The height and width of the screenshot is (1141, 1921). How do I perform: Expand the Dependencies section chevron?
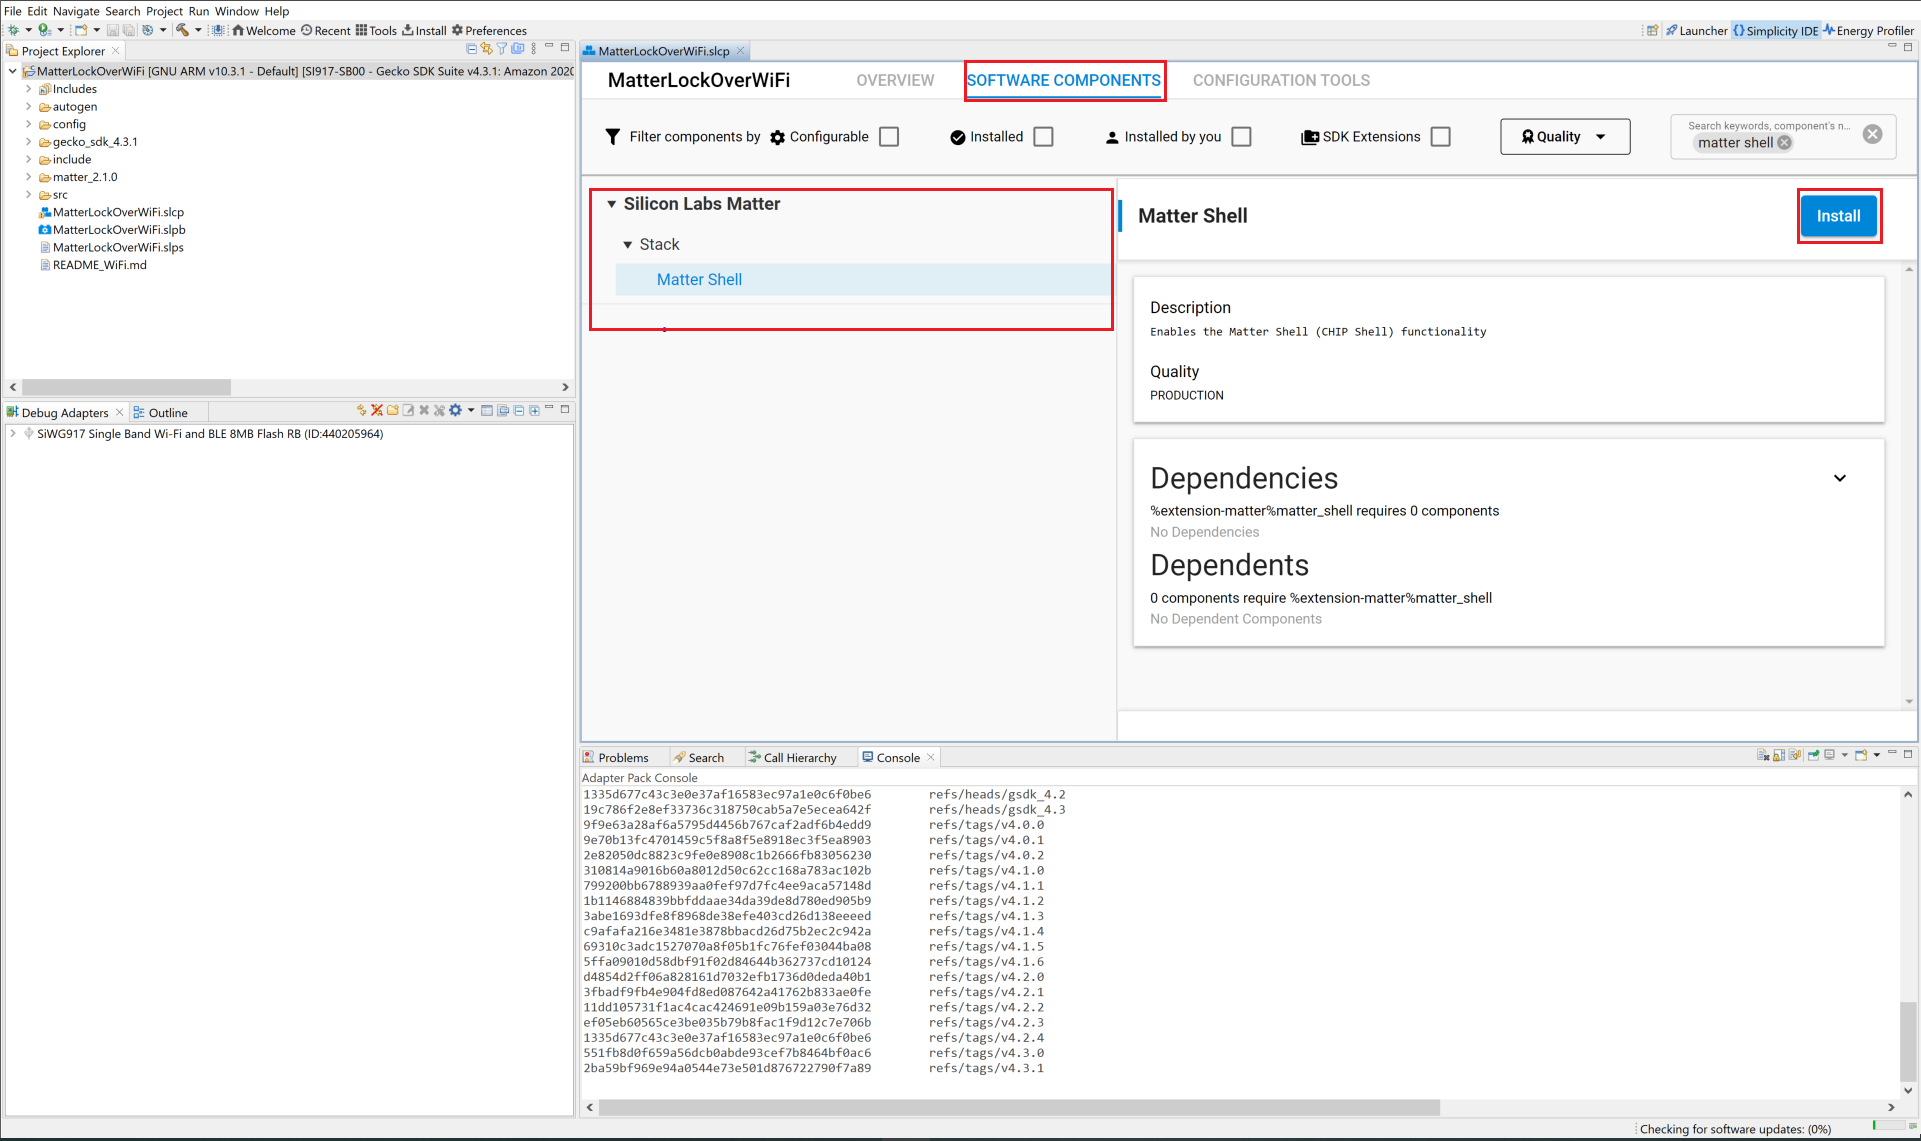click(1840, 478)
